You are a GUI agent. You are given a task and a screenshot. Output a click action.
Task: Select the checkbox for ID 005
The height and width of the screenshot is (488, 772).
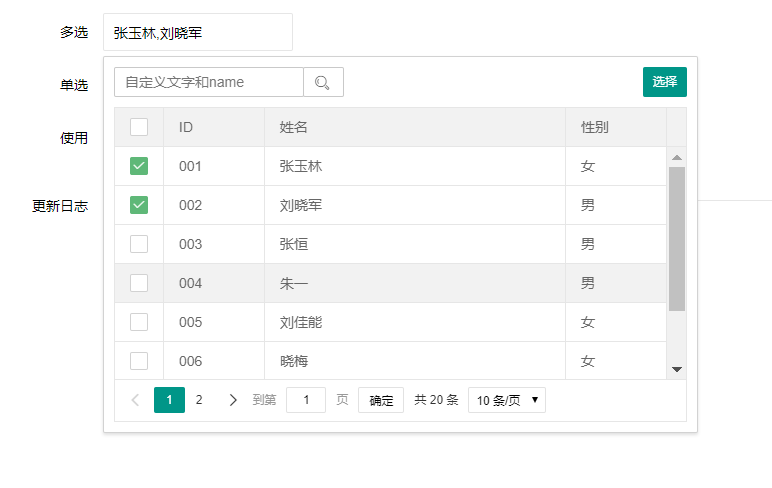point(139,322)
